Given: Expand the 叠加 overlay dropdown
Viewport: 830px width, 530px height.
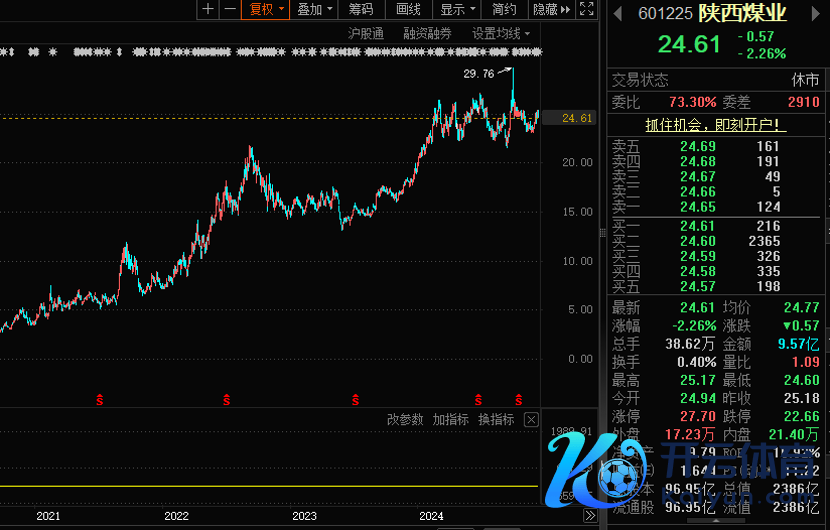Looking at the screenshot, I should click(315, 9).
